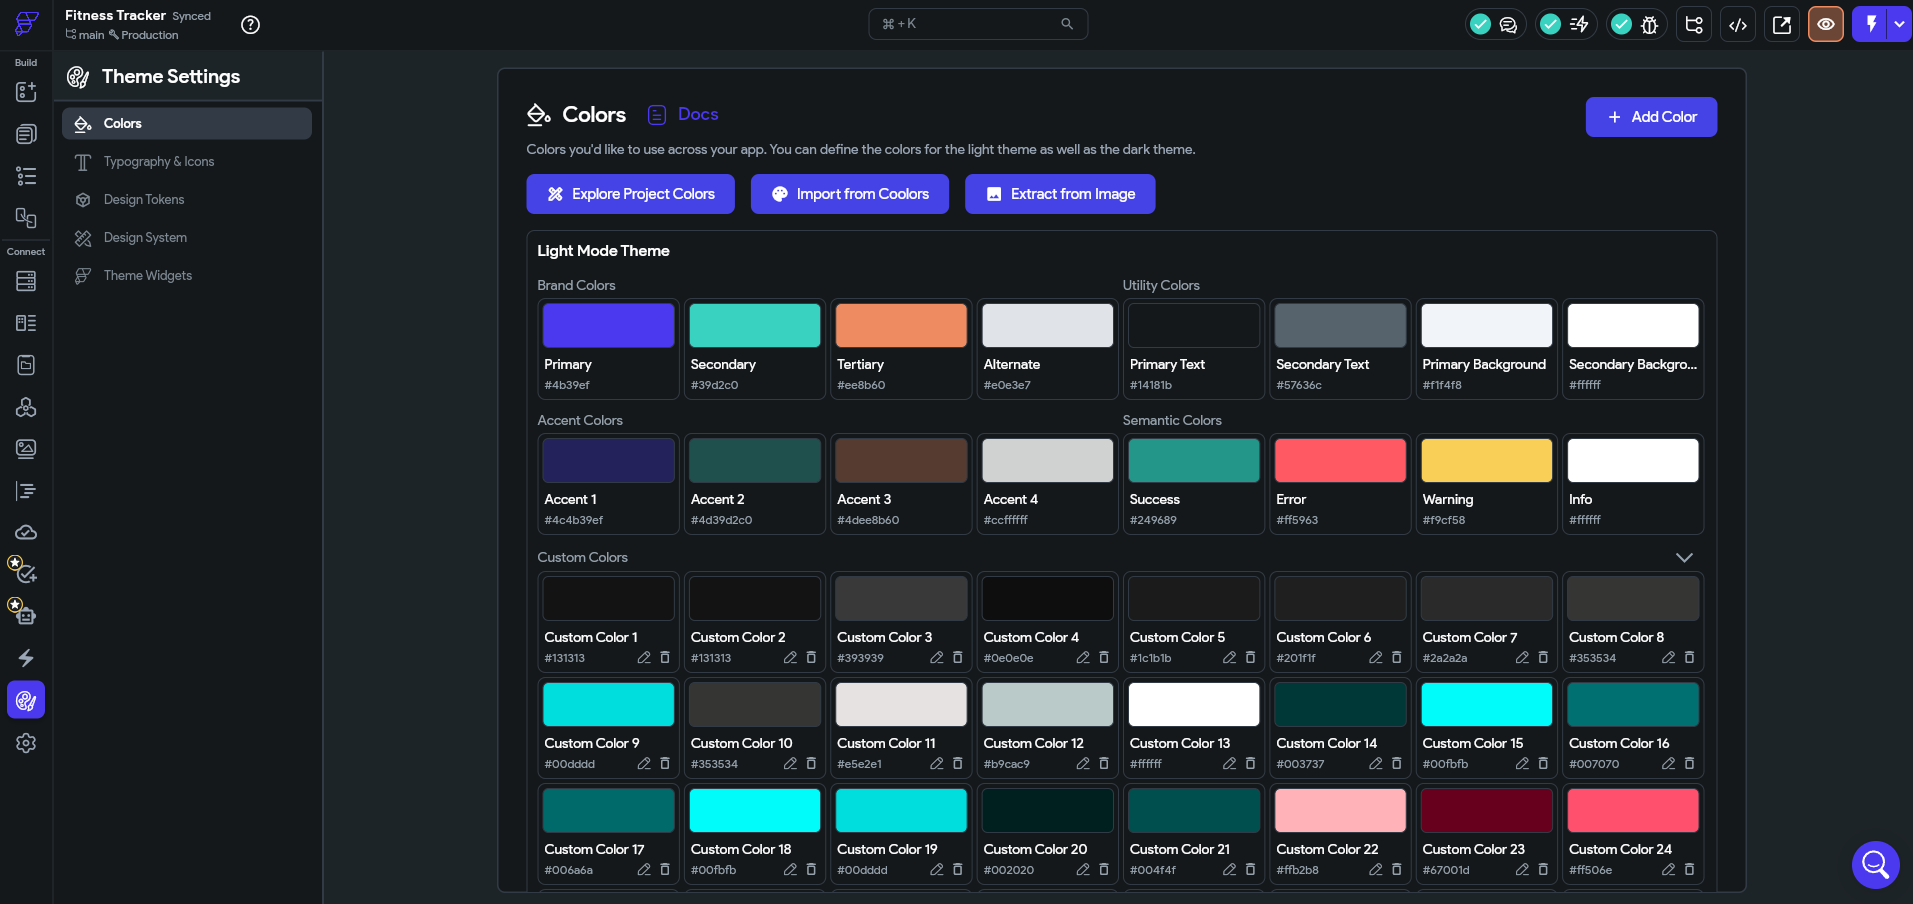The height and width of the screenshot is (904, 1913).
Task: Click Import from Coolors button
Action: tap(850, 194)
